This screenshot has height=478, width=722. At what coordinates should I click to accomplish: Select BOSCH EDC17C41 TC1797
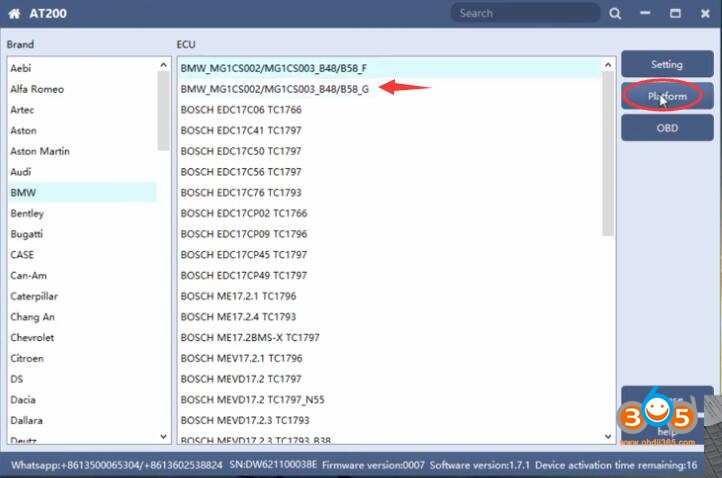click(390, 130)
